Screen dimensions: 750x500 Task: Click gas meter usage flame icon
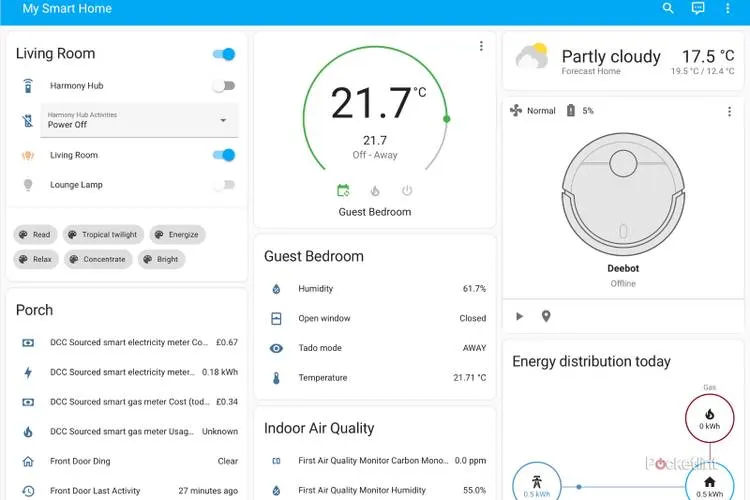click(28, 432)
